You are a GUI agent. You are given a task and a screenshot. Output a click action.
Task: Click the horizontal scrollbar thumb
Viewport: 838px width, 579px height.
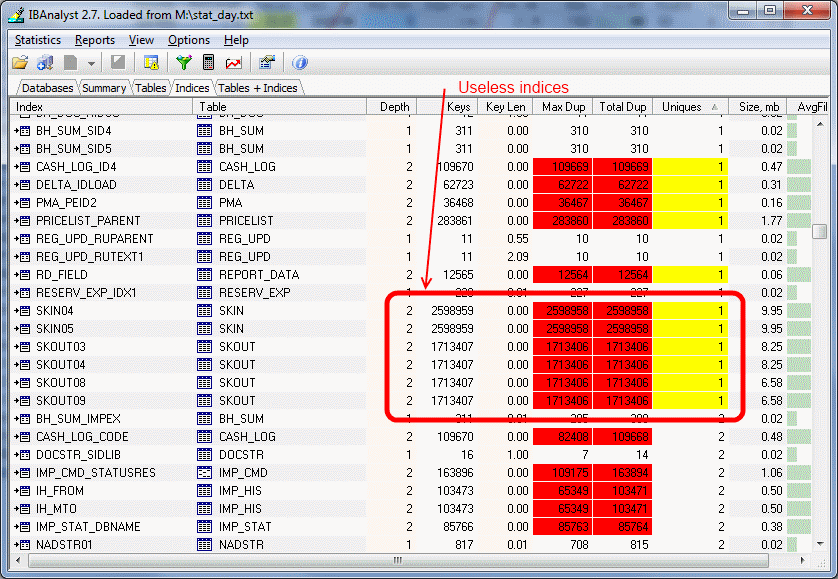(398, 560)
